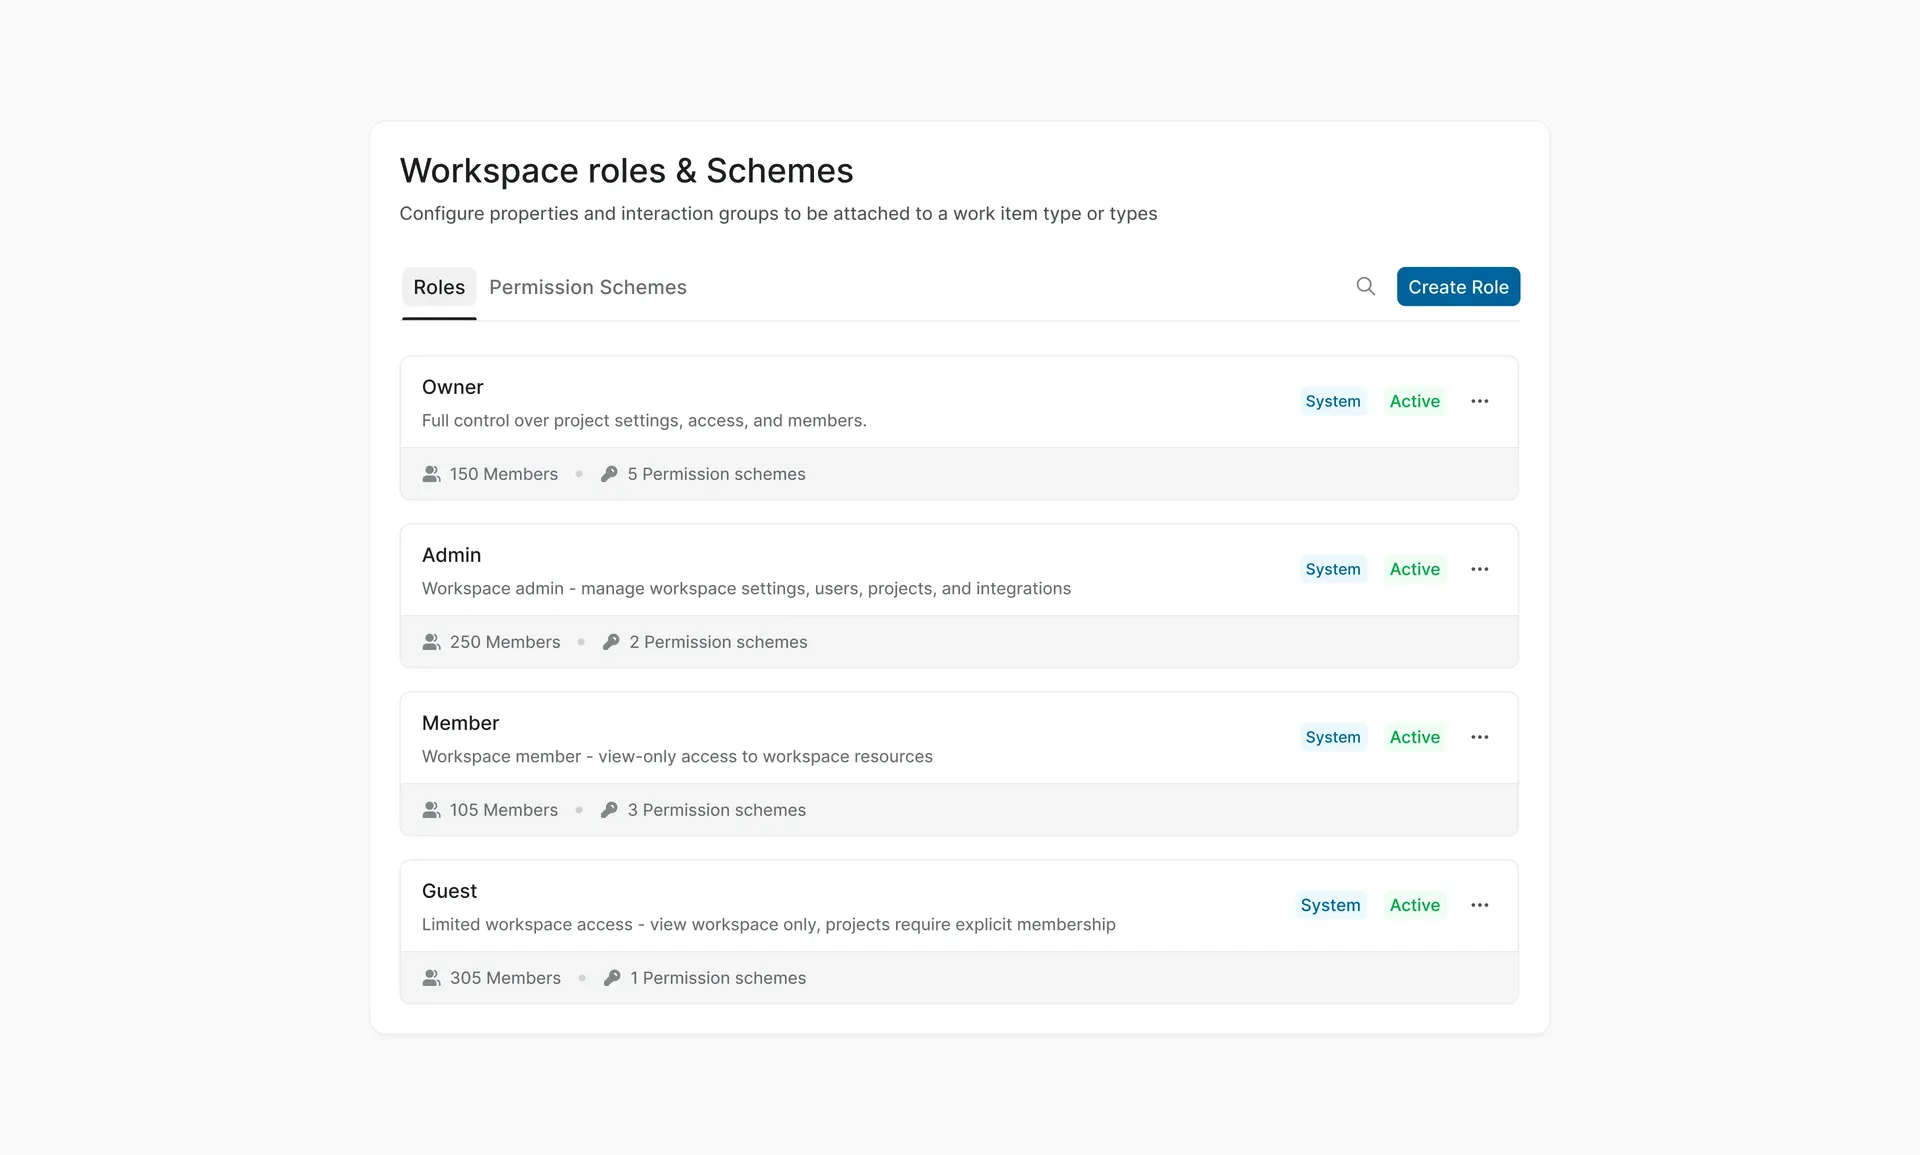Open the three-dot menu for Admin role

click(x=1479, y=569)
